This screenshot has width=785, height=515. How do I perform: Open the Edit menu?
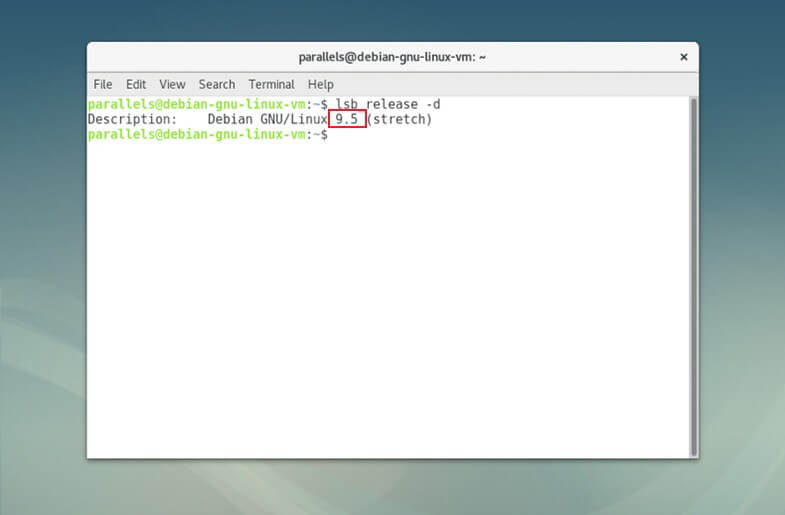click(x=136, y=84)
